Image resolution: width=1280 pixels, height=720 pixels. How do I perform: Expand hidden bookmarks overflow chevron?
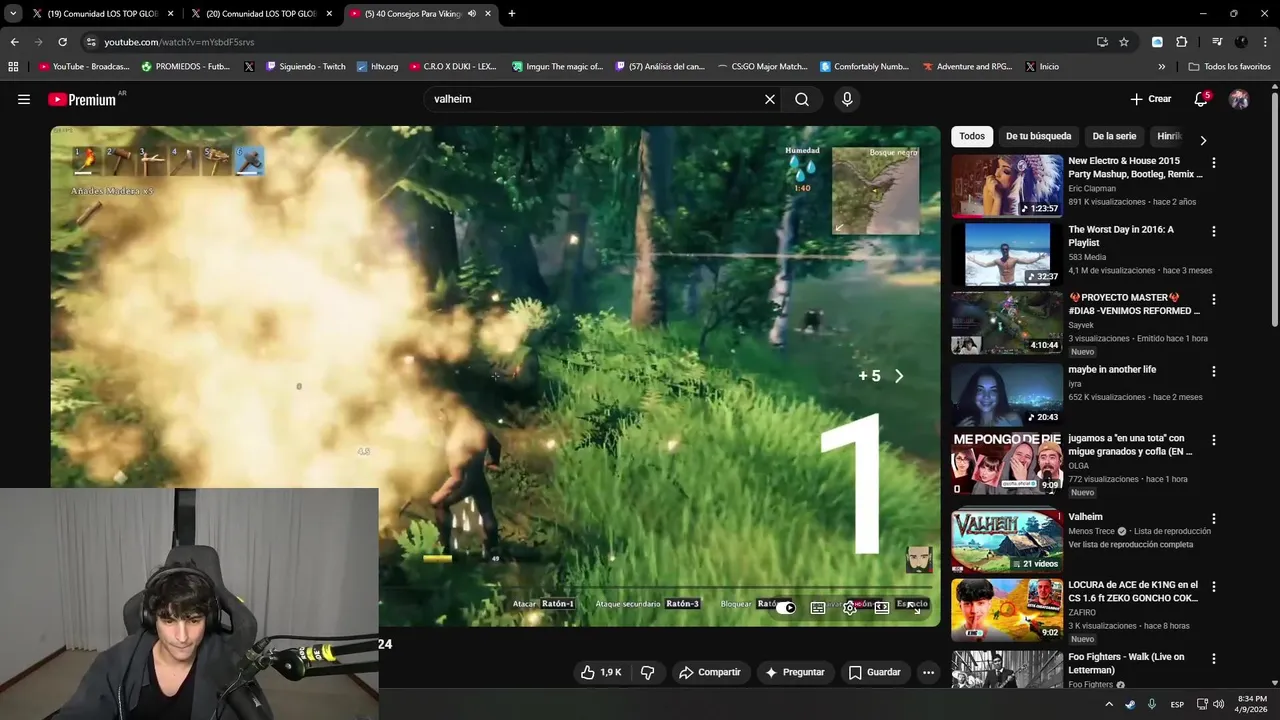click(x=1162, y=67)
